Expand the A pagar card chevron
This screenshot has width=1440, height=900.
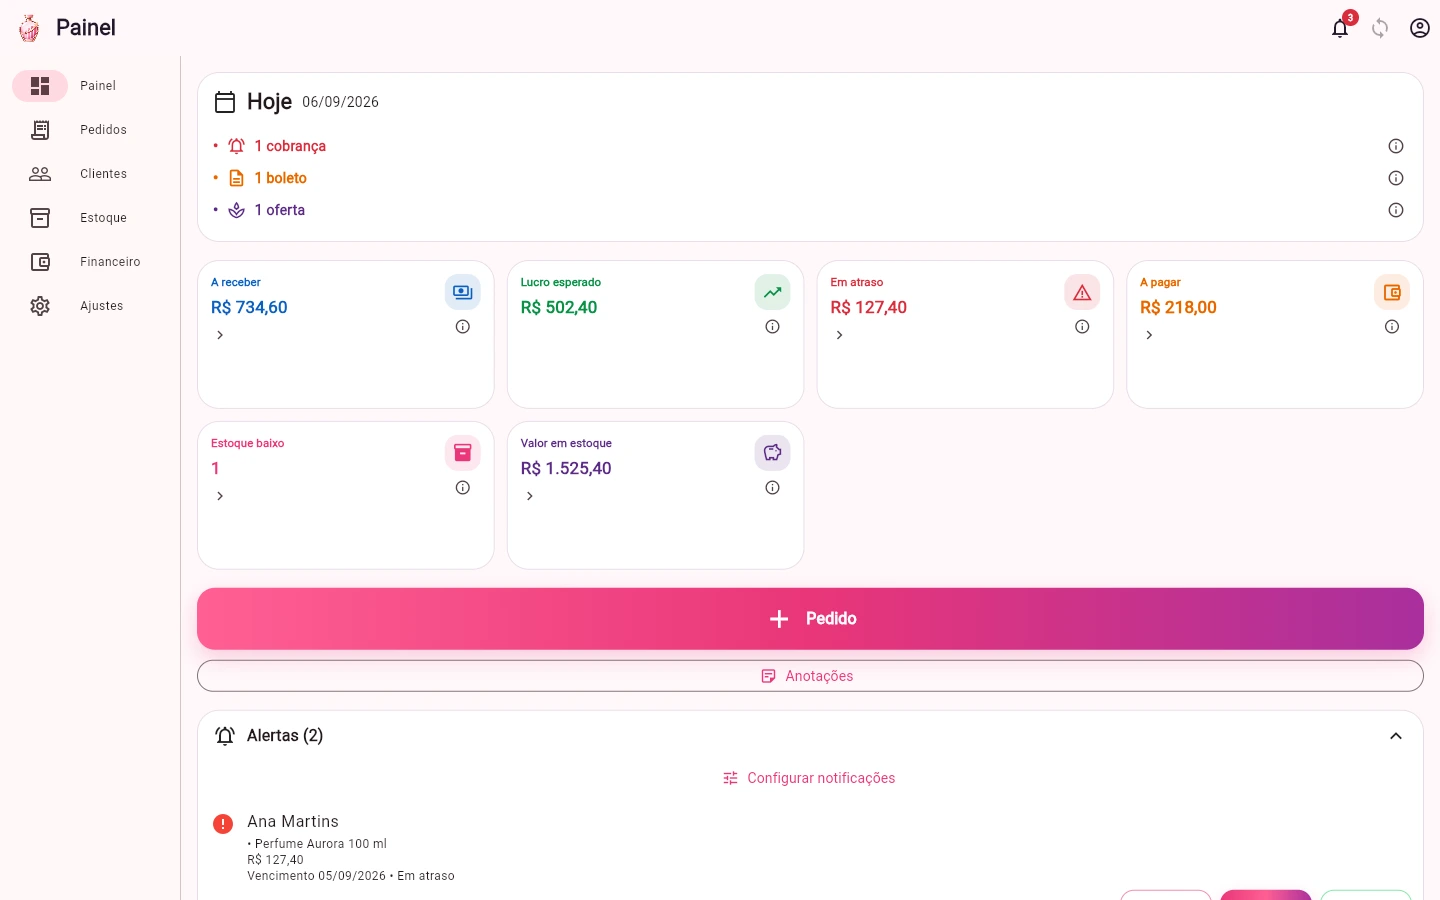pos(1149,335)
